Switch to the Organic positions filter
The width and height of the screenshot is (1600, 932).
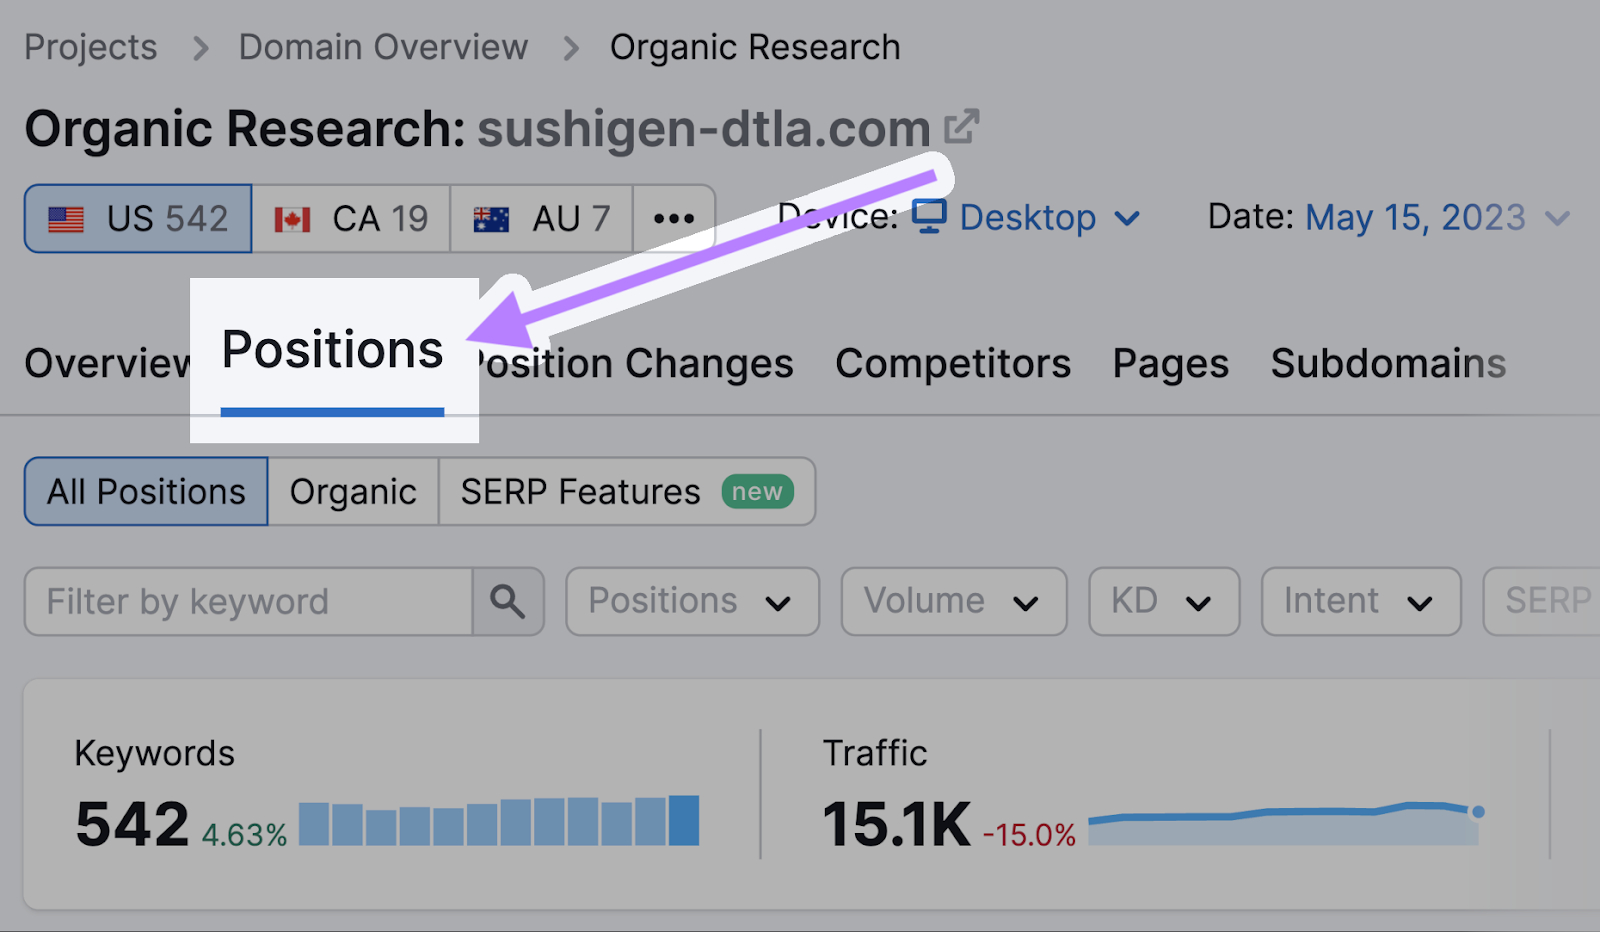[x=353, y=491]
